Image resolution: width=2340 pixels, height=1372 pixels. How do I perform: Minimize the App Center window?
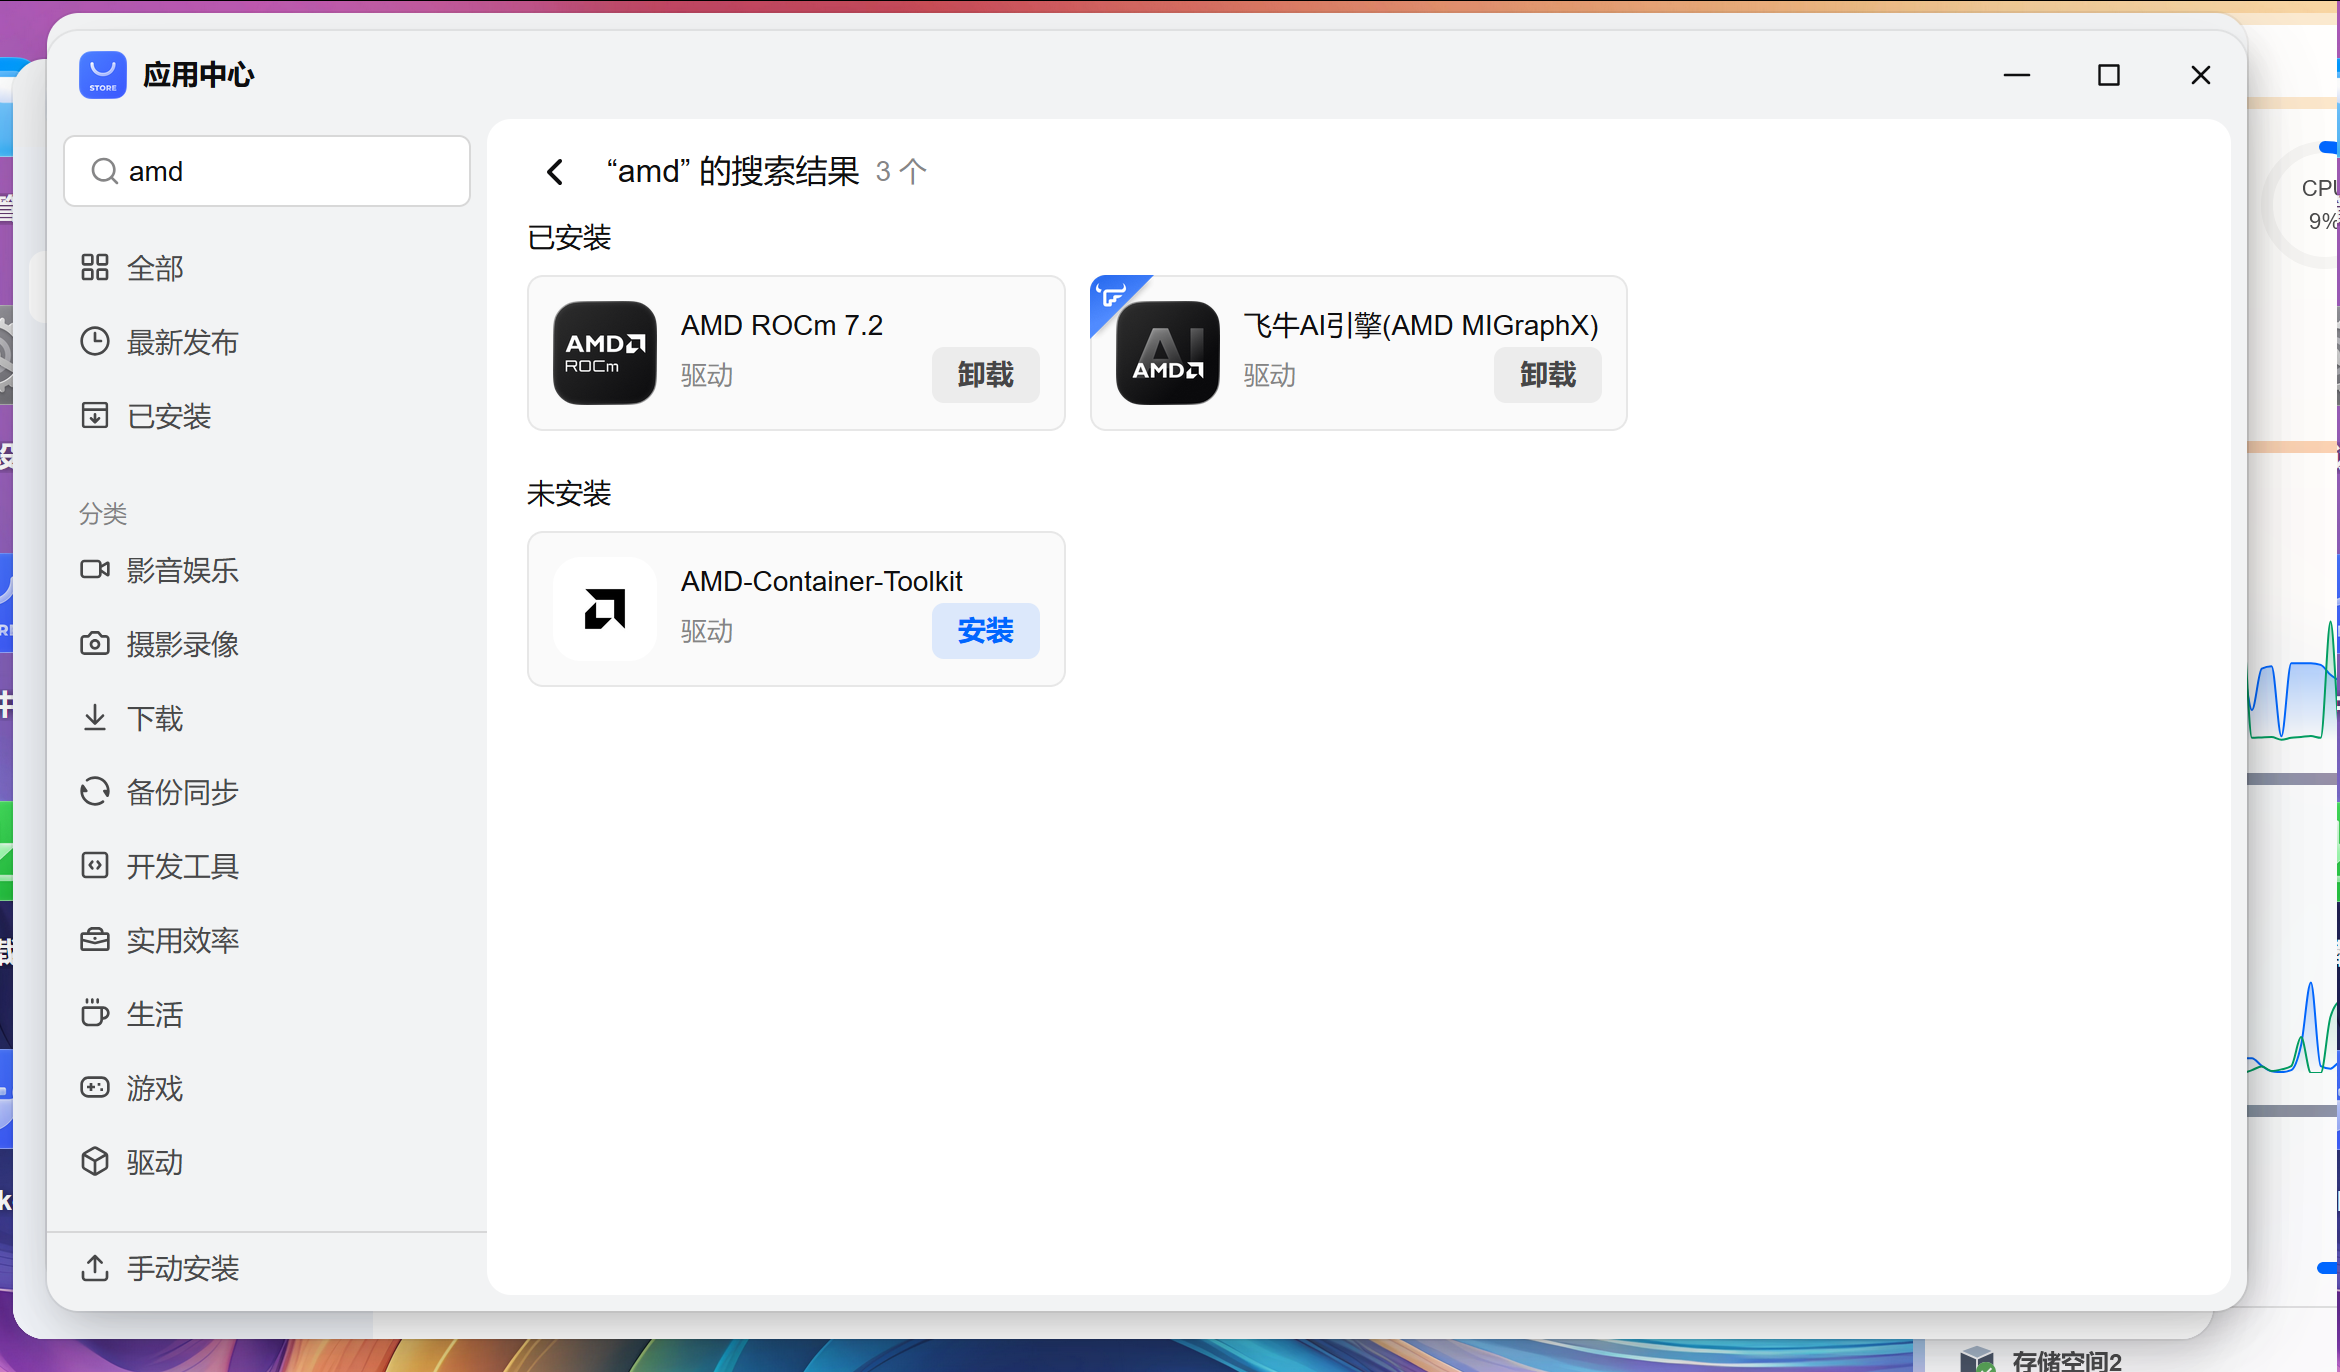tap(2017, 75)
